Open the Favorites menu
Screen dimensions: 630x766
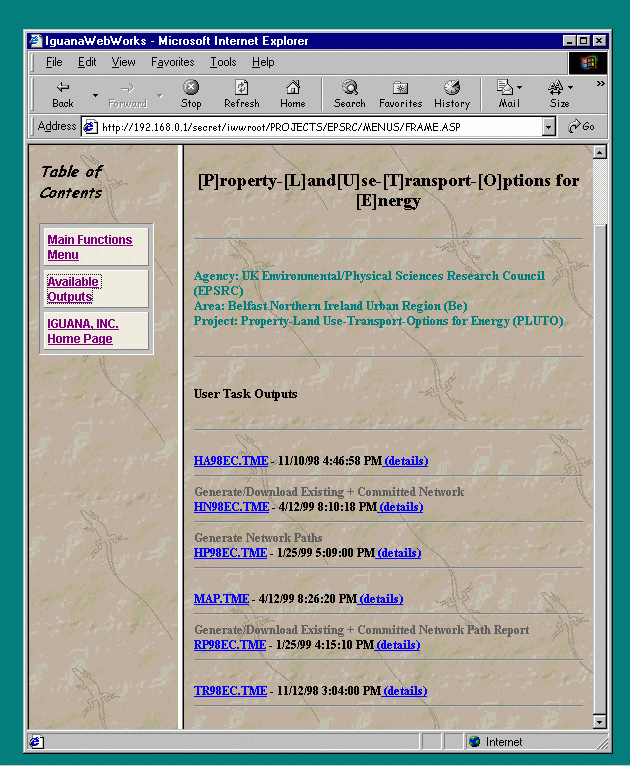[172, 62]
